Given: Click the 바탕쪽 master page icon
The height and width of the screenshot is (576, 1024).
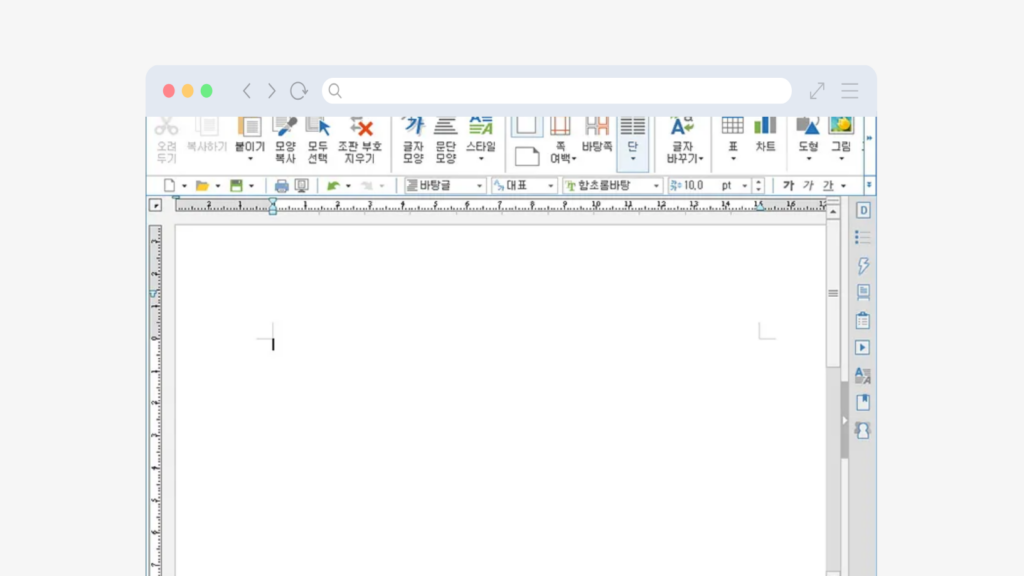Looking at the screenshot, I should click(x=597, y=130).
